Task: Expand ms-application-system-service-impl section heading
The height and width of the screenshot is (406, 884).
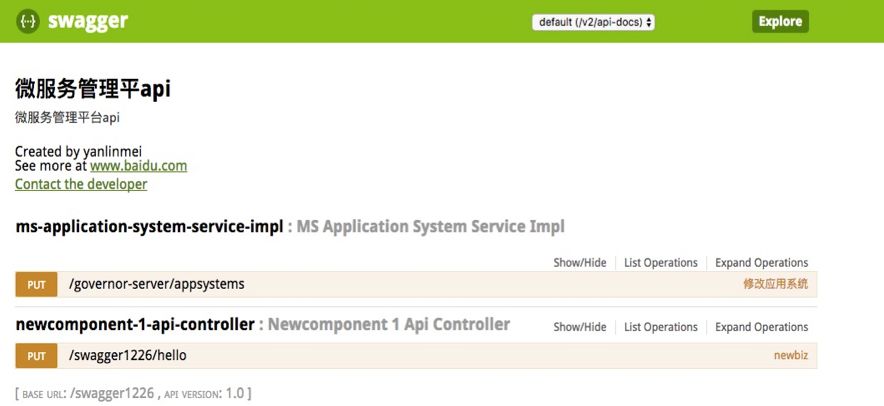Action: 149,226
